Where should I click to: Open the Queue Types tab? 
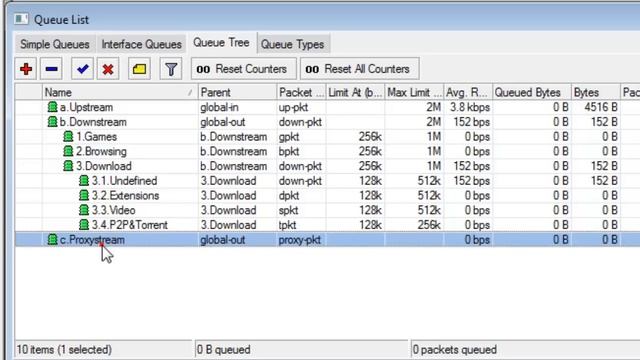pos(292,44)
